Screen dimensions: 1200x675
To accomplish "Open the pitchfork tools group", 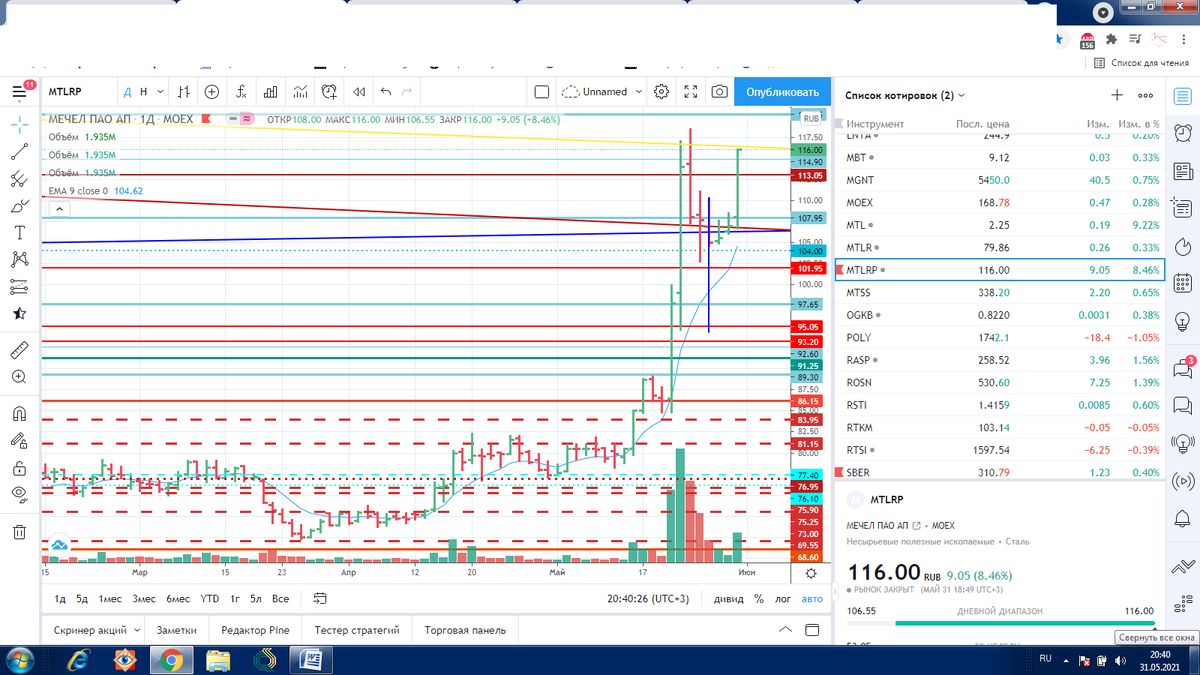I will click(x=19, y=180).
